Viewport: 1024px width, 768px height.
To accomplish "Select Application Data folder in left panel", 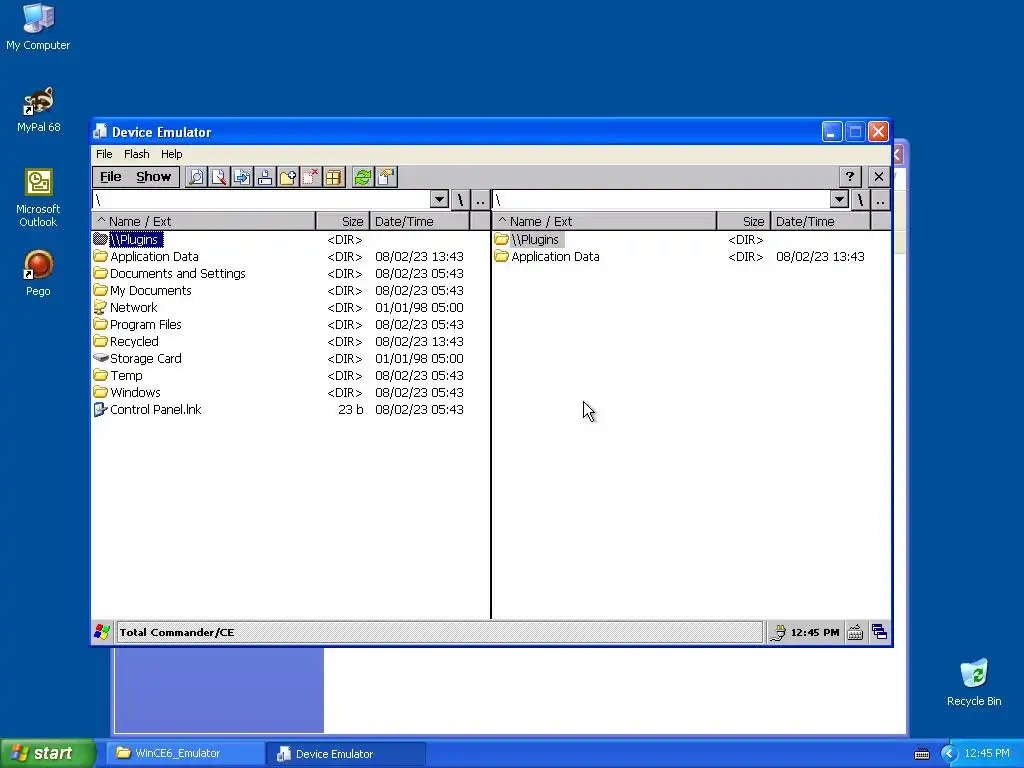I will (154, 257).
